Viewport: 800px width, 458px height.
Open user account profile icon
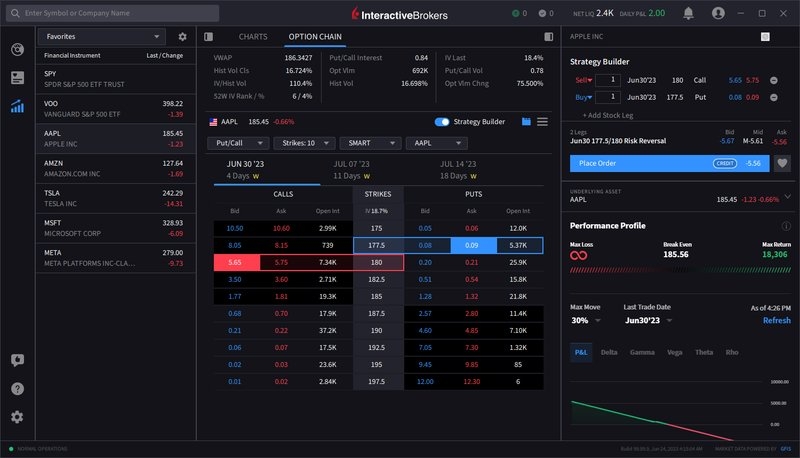(718, 13)
